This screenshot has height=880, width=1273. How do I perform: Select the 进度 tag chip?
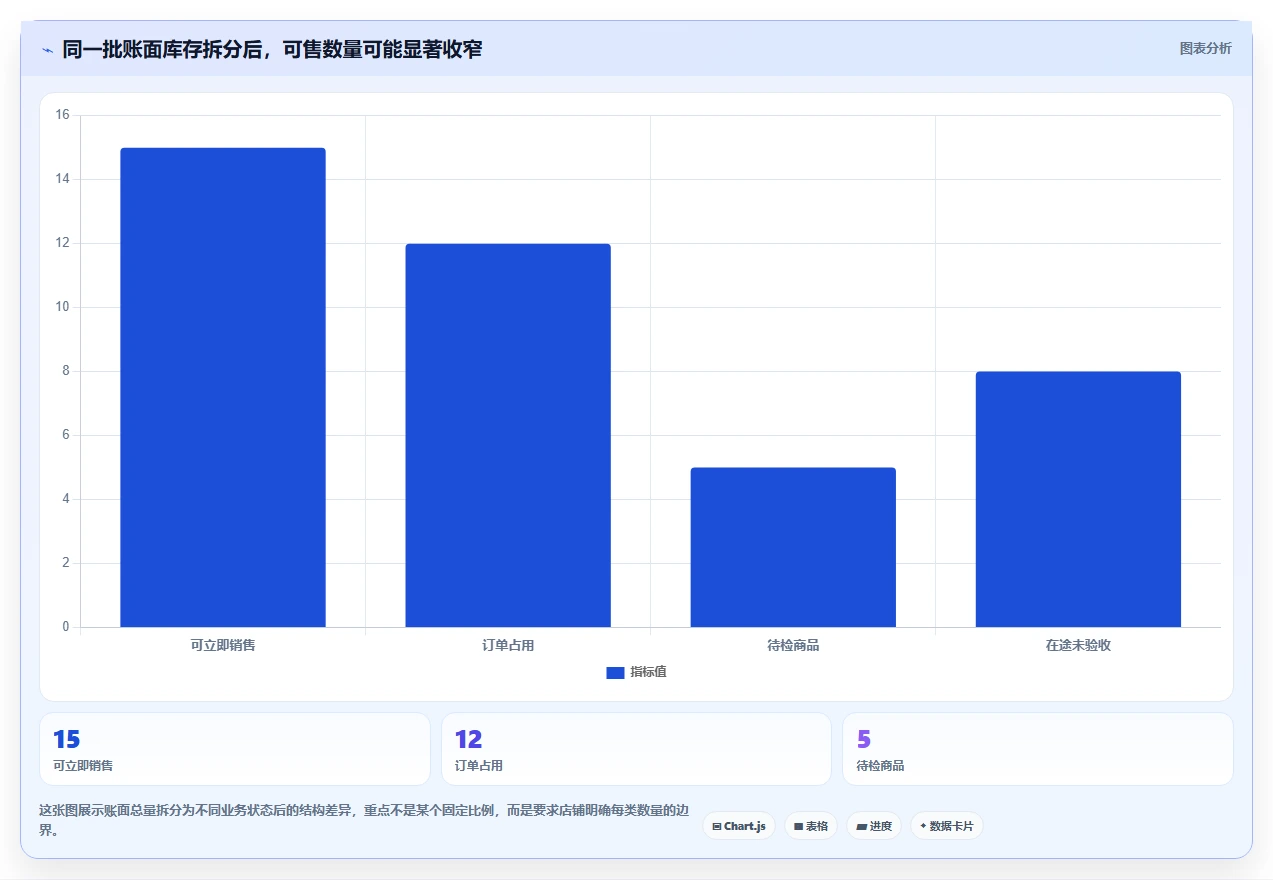point(874,826)
